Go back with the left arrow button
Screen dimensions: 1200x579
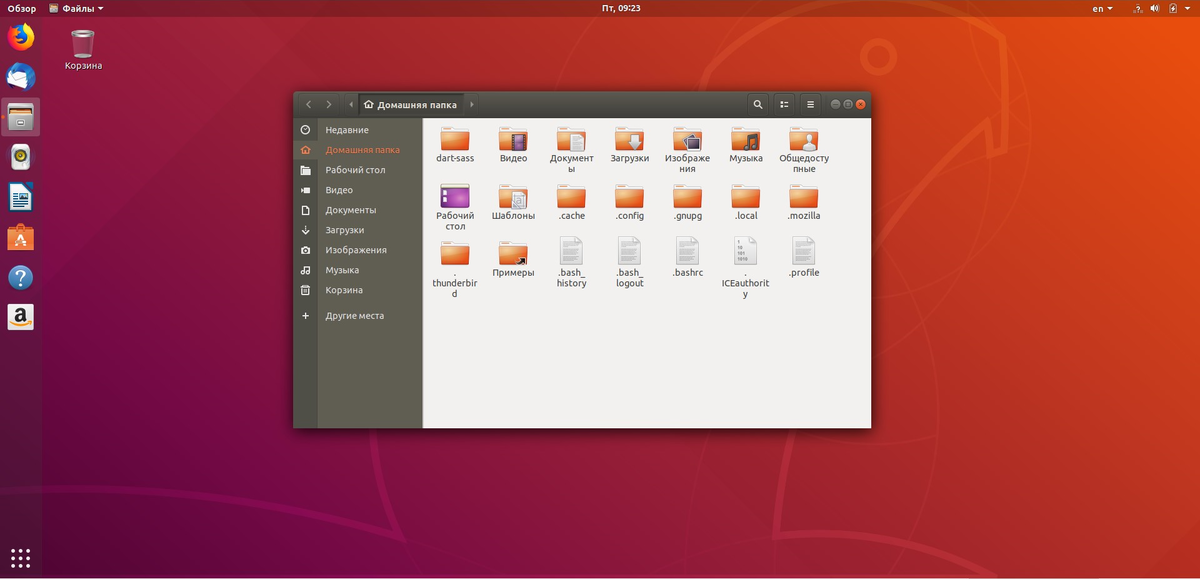tap(308, 104)
